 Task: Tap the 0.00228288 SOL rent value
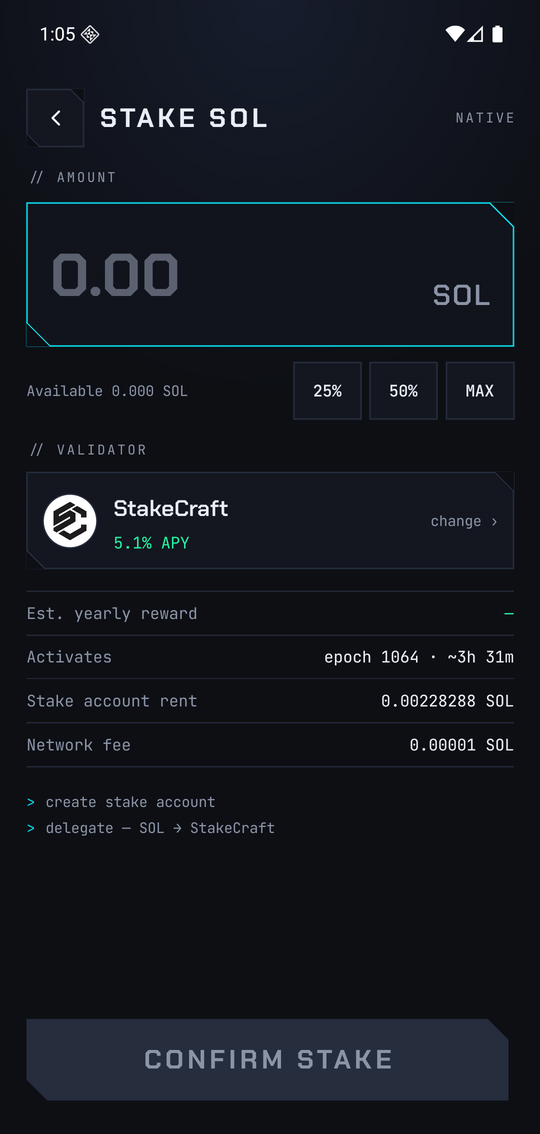click(447, 701)
